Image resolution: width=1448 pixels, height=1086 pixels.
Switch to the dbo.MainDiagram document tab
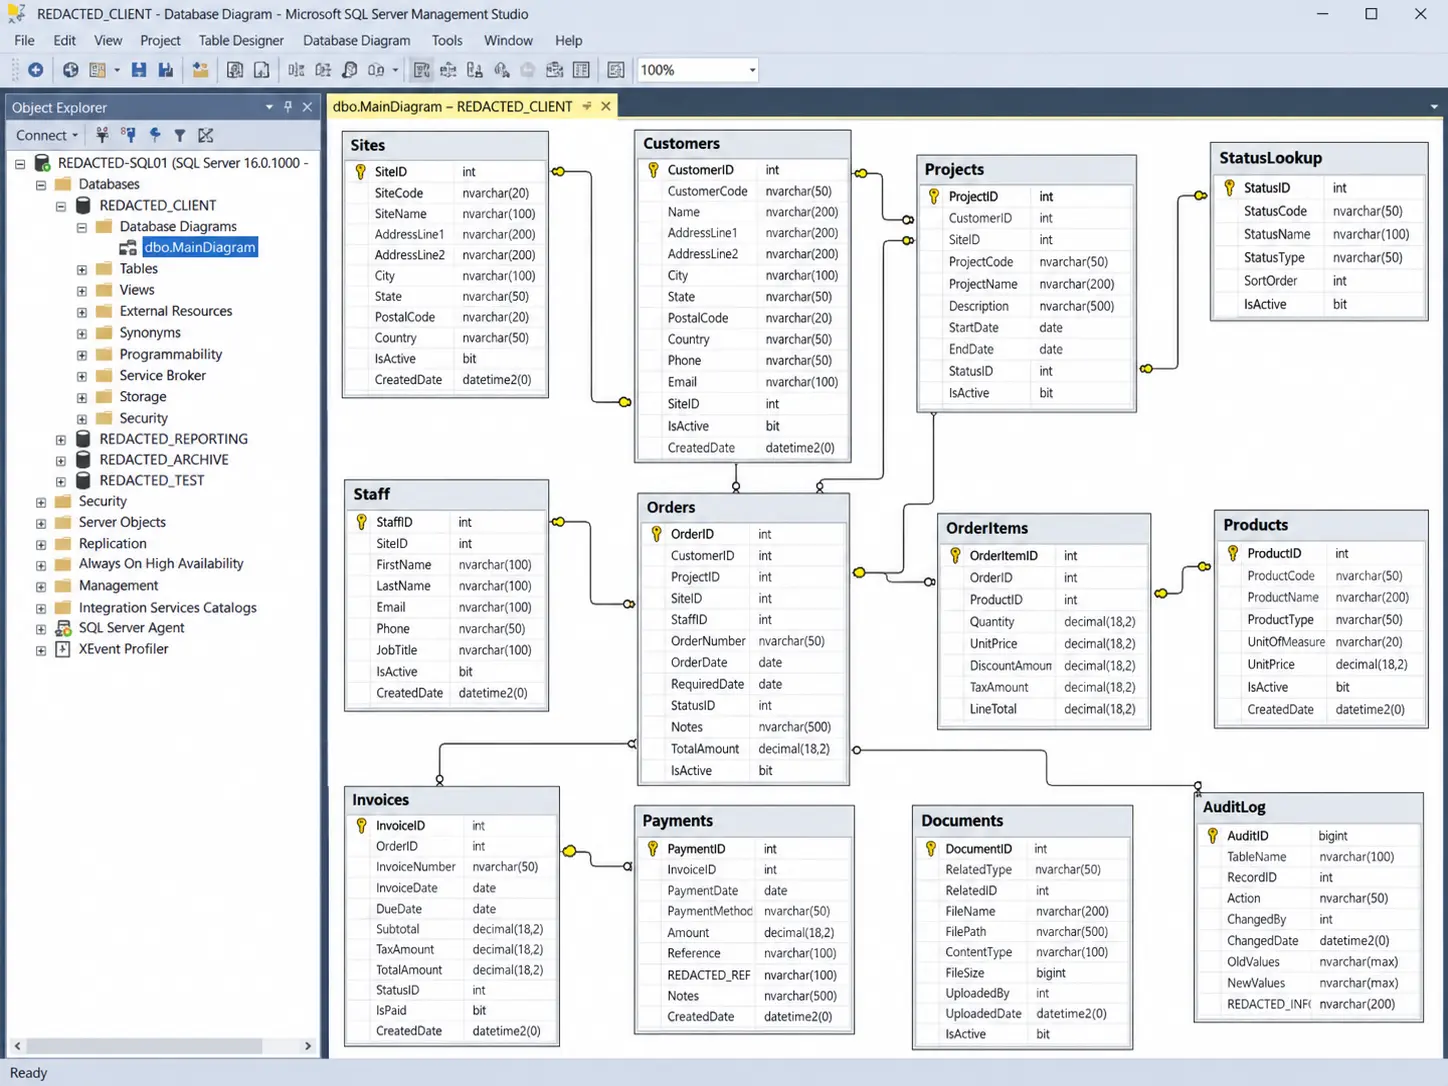coord(453,106)
